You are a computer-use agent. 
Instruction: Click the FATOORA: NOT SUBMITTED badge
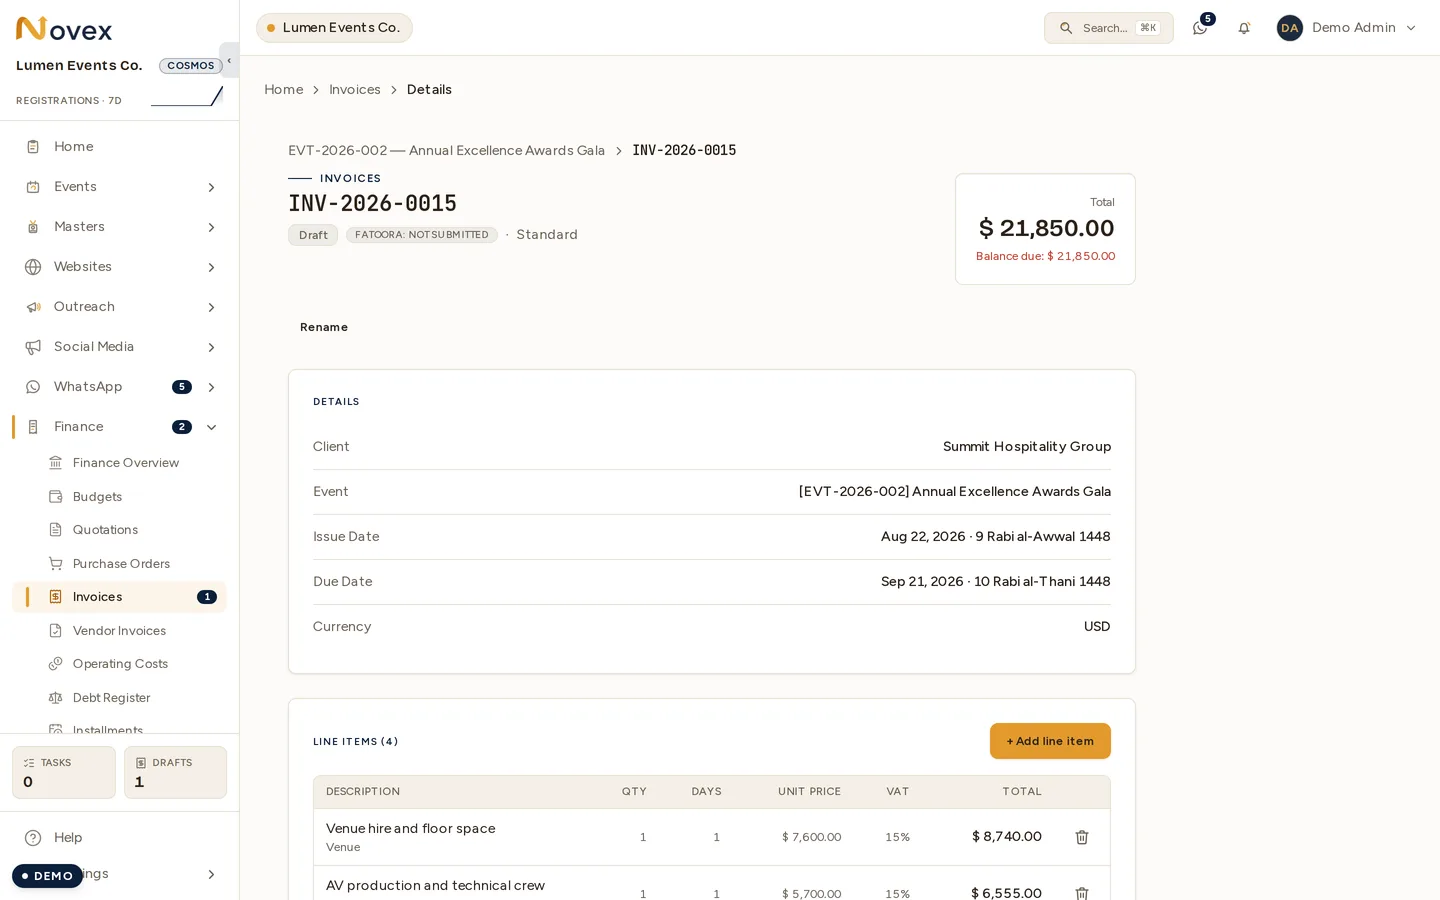pyautogui.click(x=422, y=235)
